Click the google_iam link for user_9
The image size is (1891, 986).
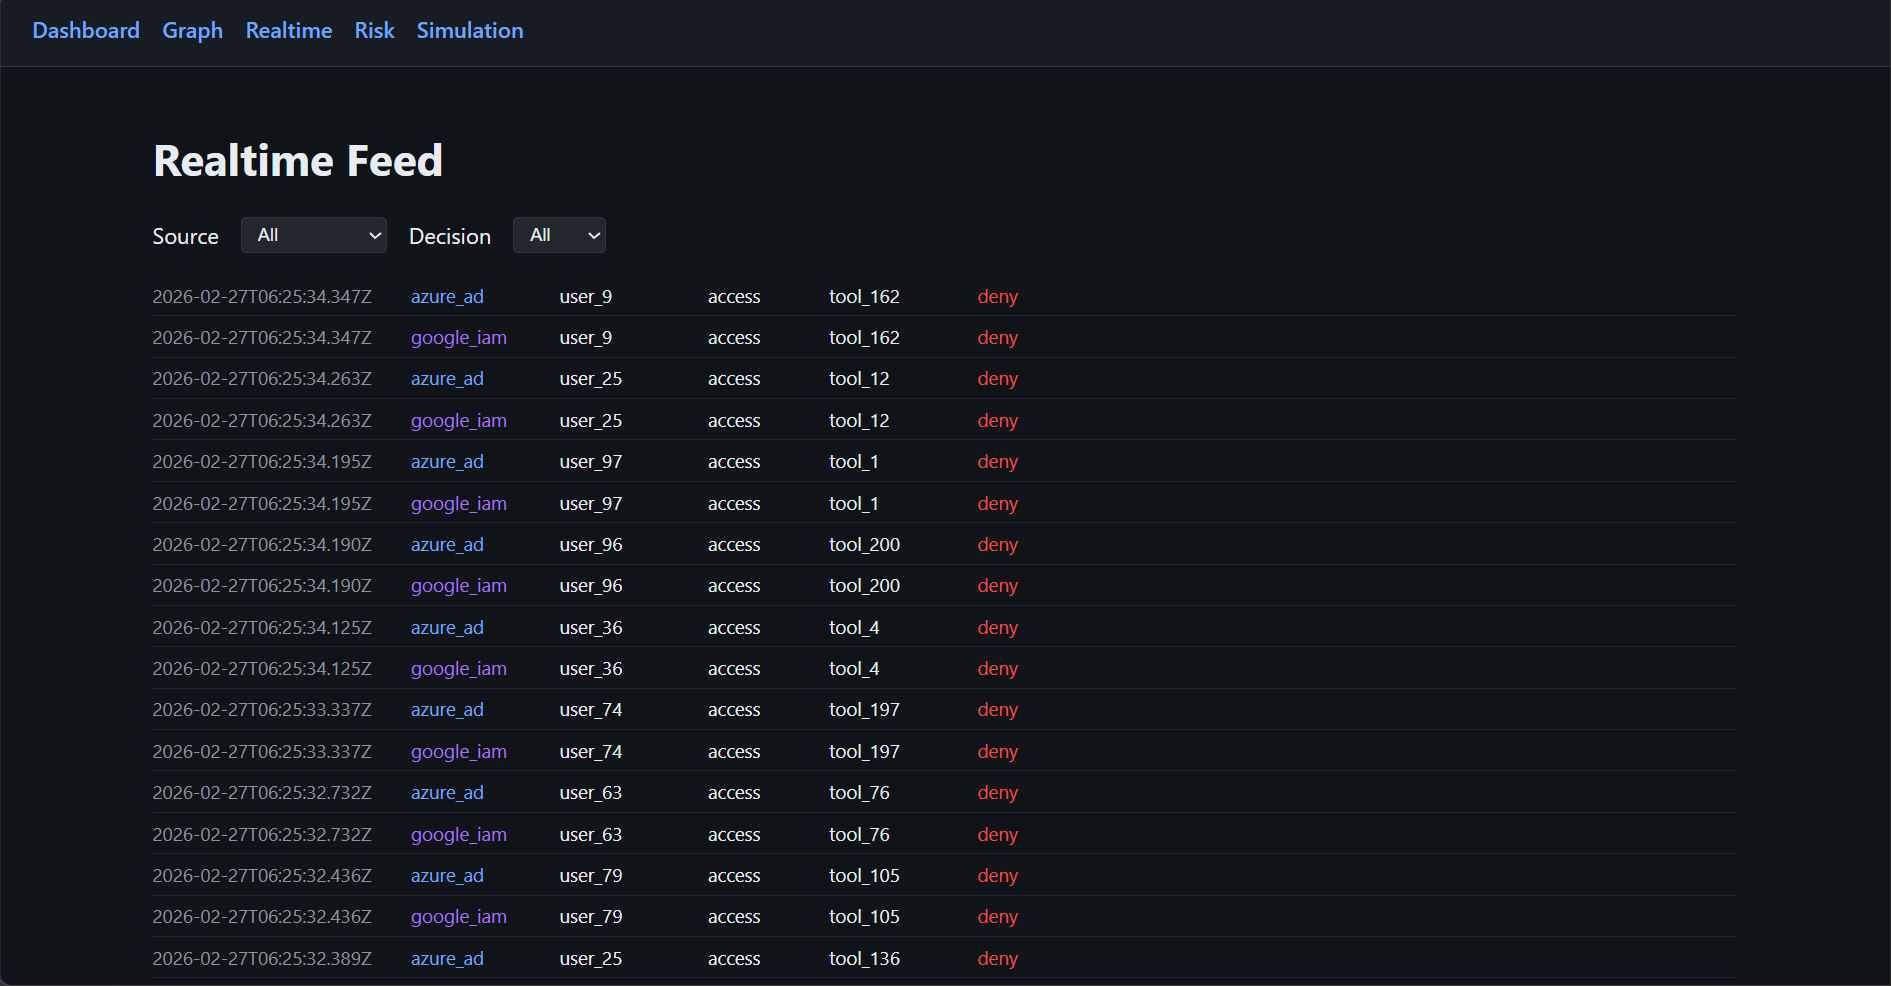pos(458,337)
